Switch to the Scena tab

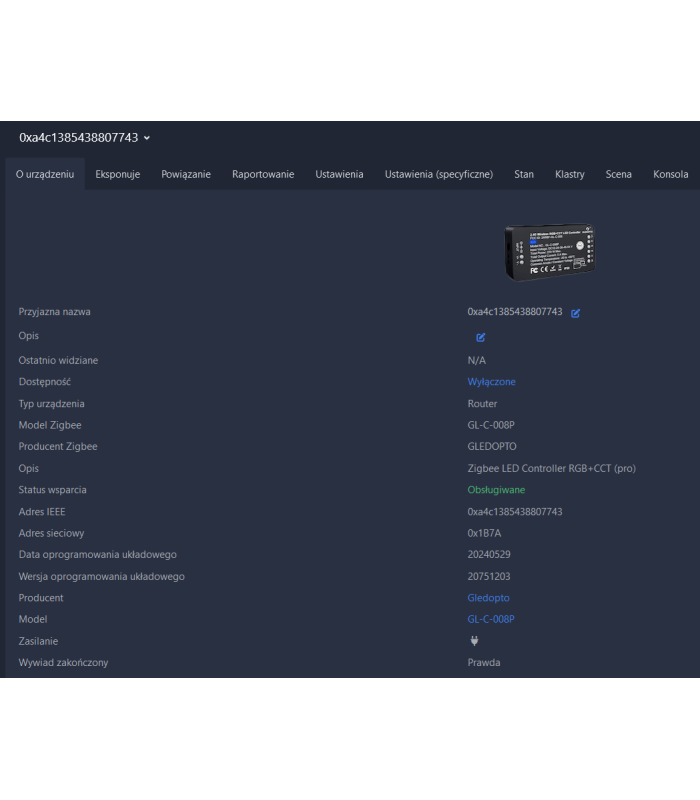[618, 174]
